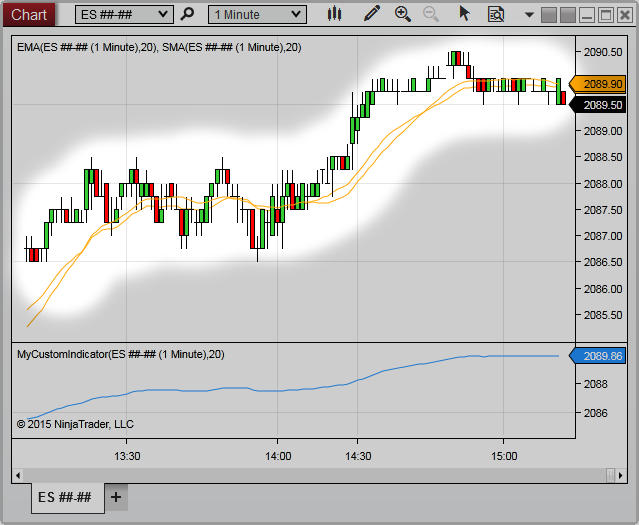Select the drawing tools pencil icon
The height and width of the screenshot is (525, 639).
point(372,14)
